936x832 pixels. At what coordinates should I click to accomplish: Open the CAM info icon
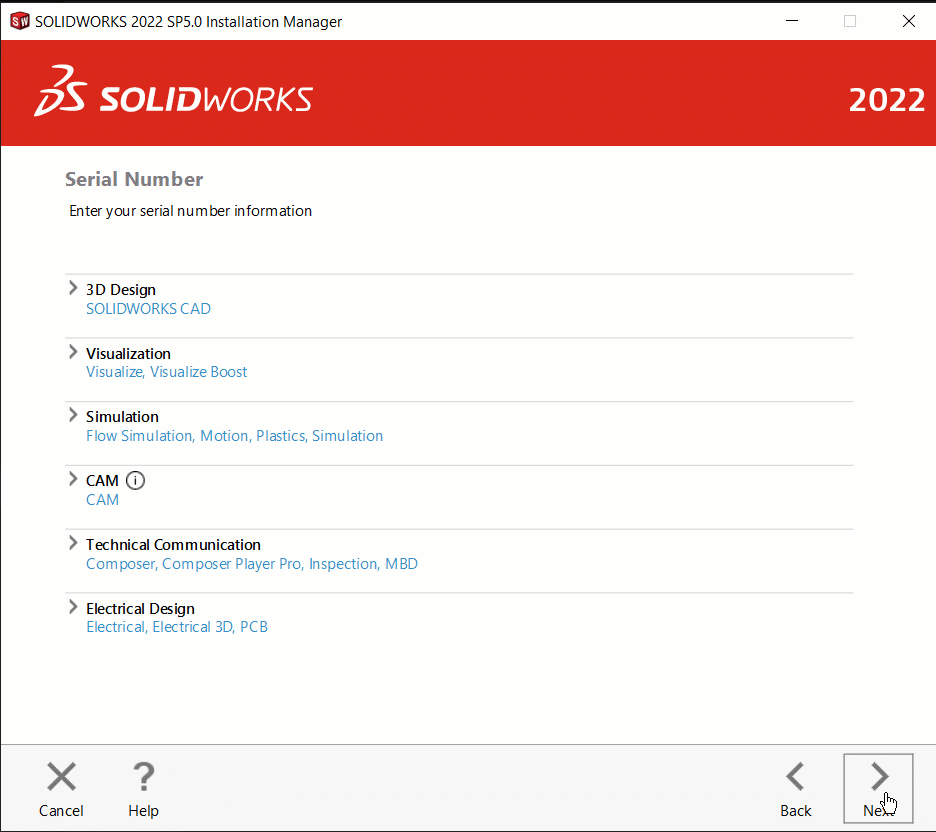coord(136,480)
